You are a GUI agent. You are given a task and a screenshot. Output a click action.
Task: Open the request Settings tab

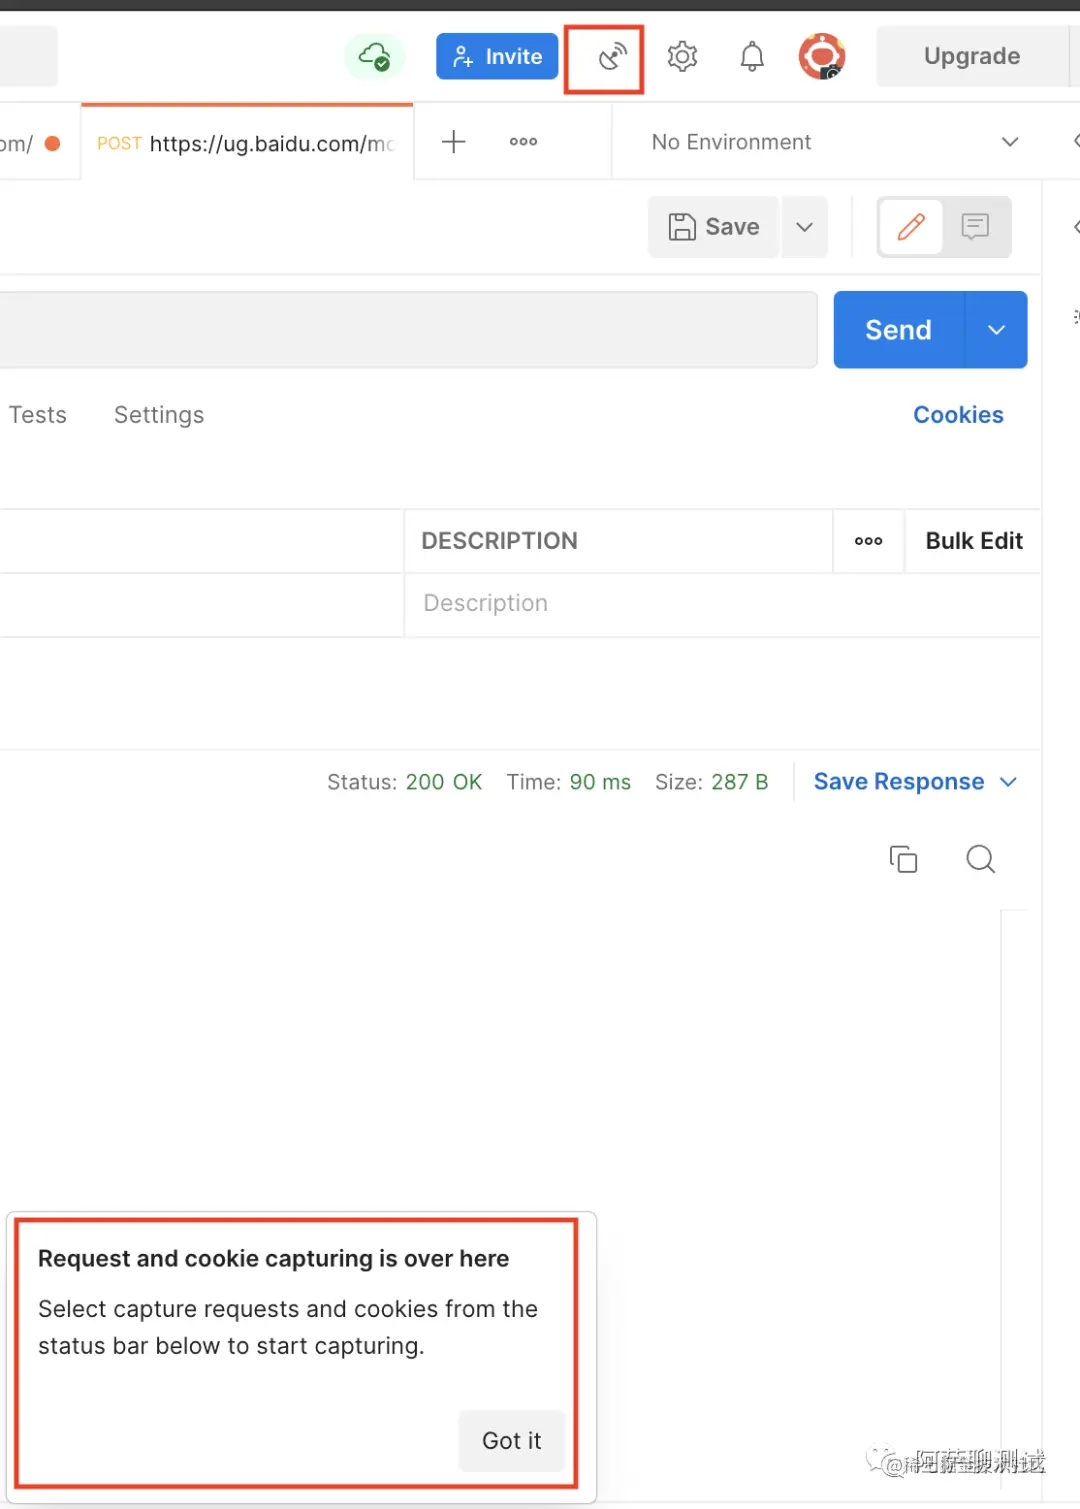point(159,415)
